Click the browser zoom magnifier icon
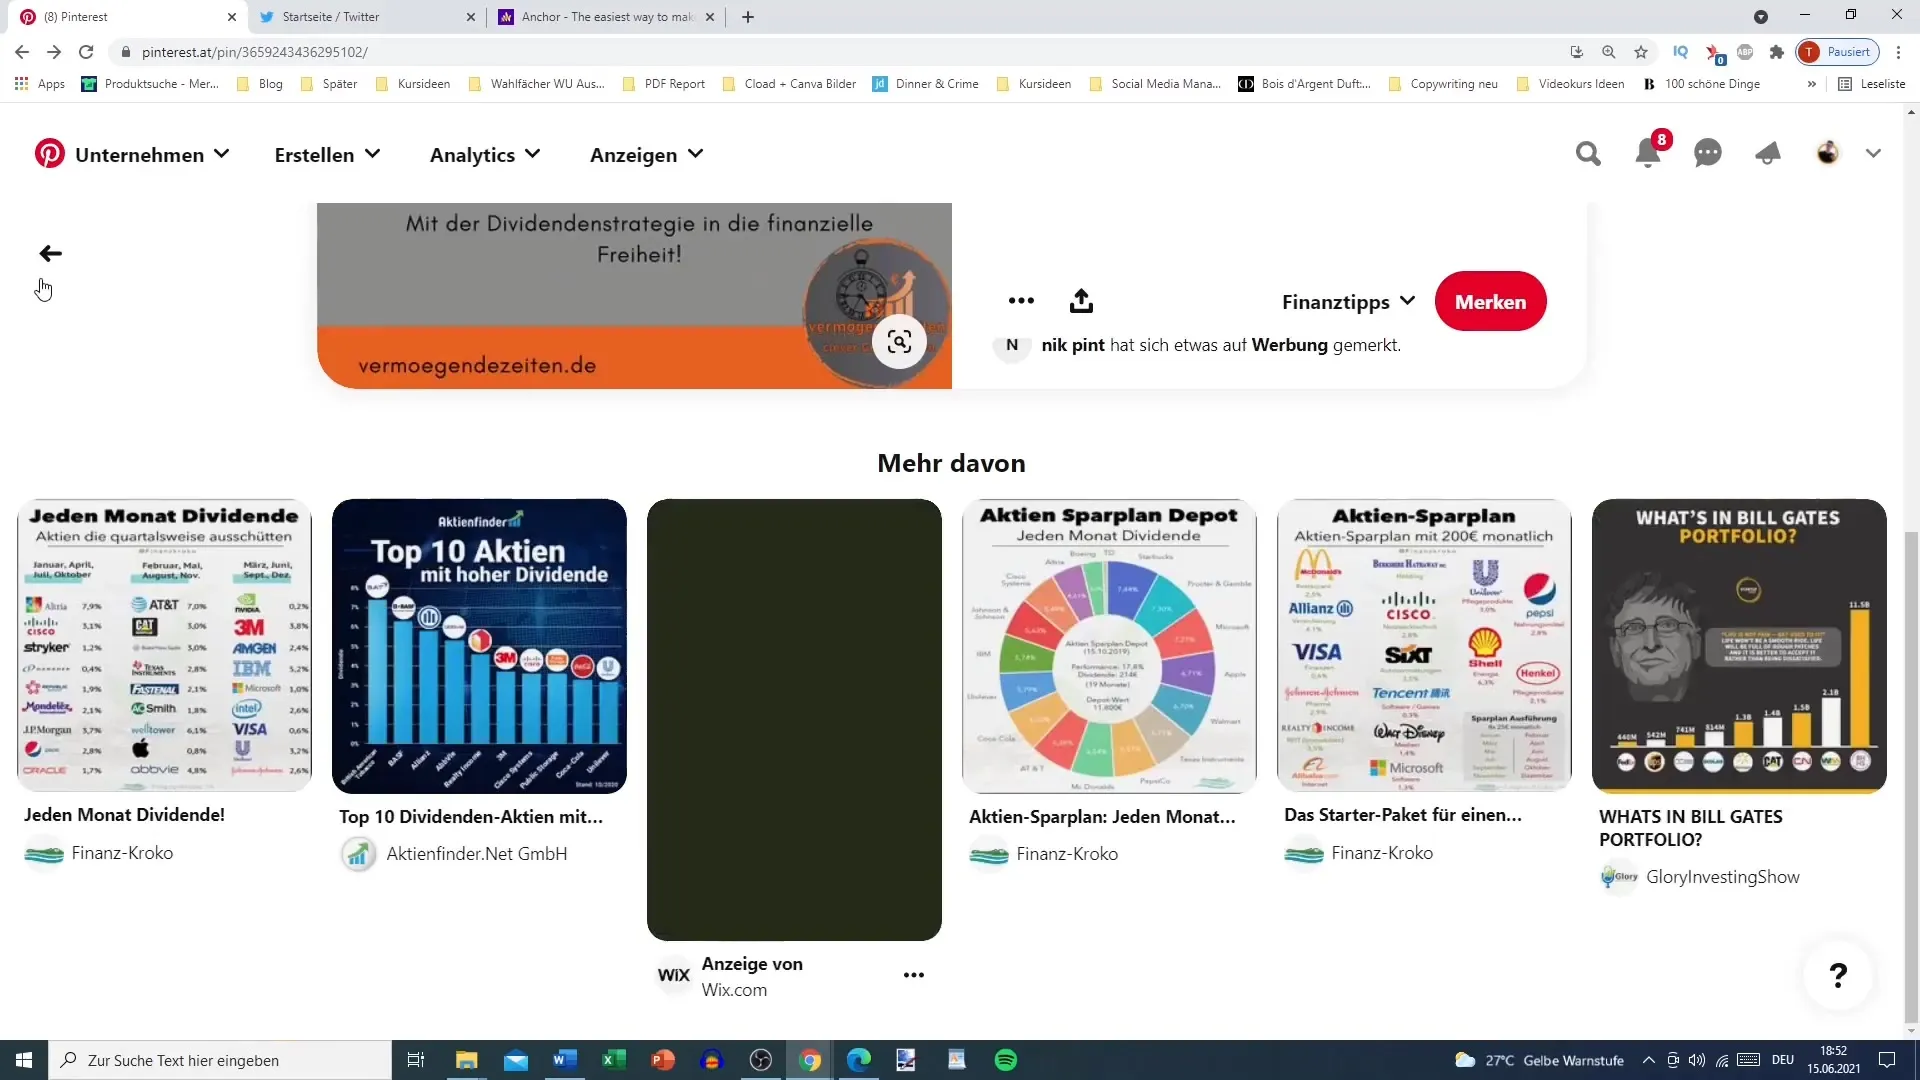Image resolution: width=1920 pixels, height=1080 pixels. coord(1609,52)
